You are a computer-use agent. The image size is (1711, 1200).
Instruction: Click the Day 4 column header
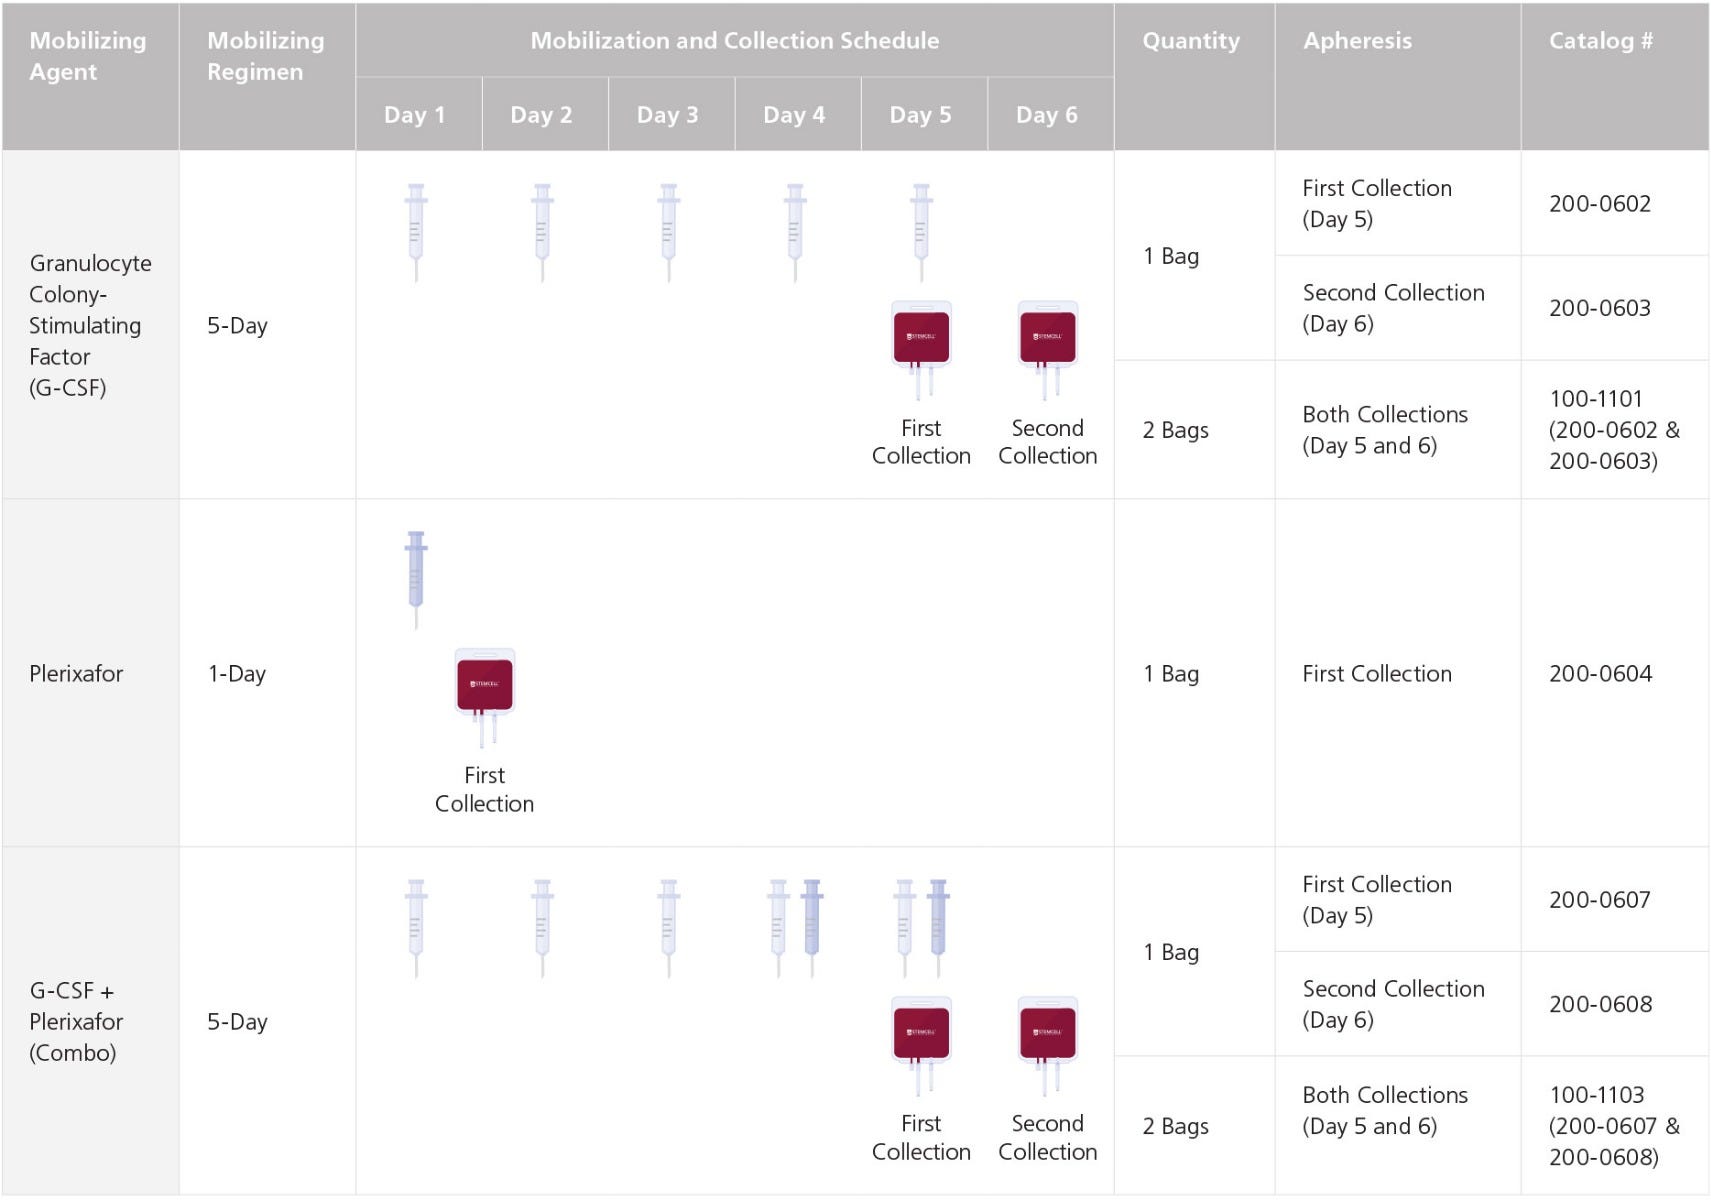[794, 115]
